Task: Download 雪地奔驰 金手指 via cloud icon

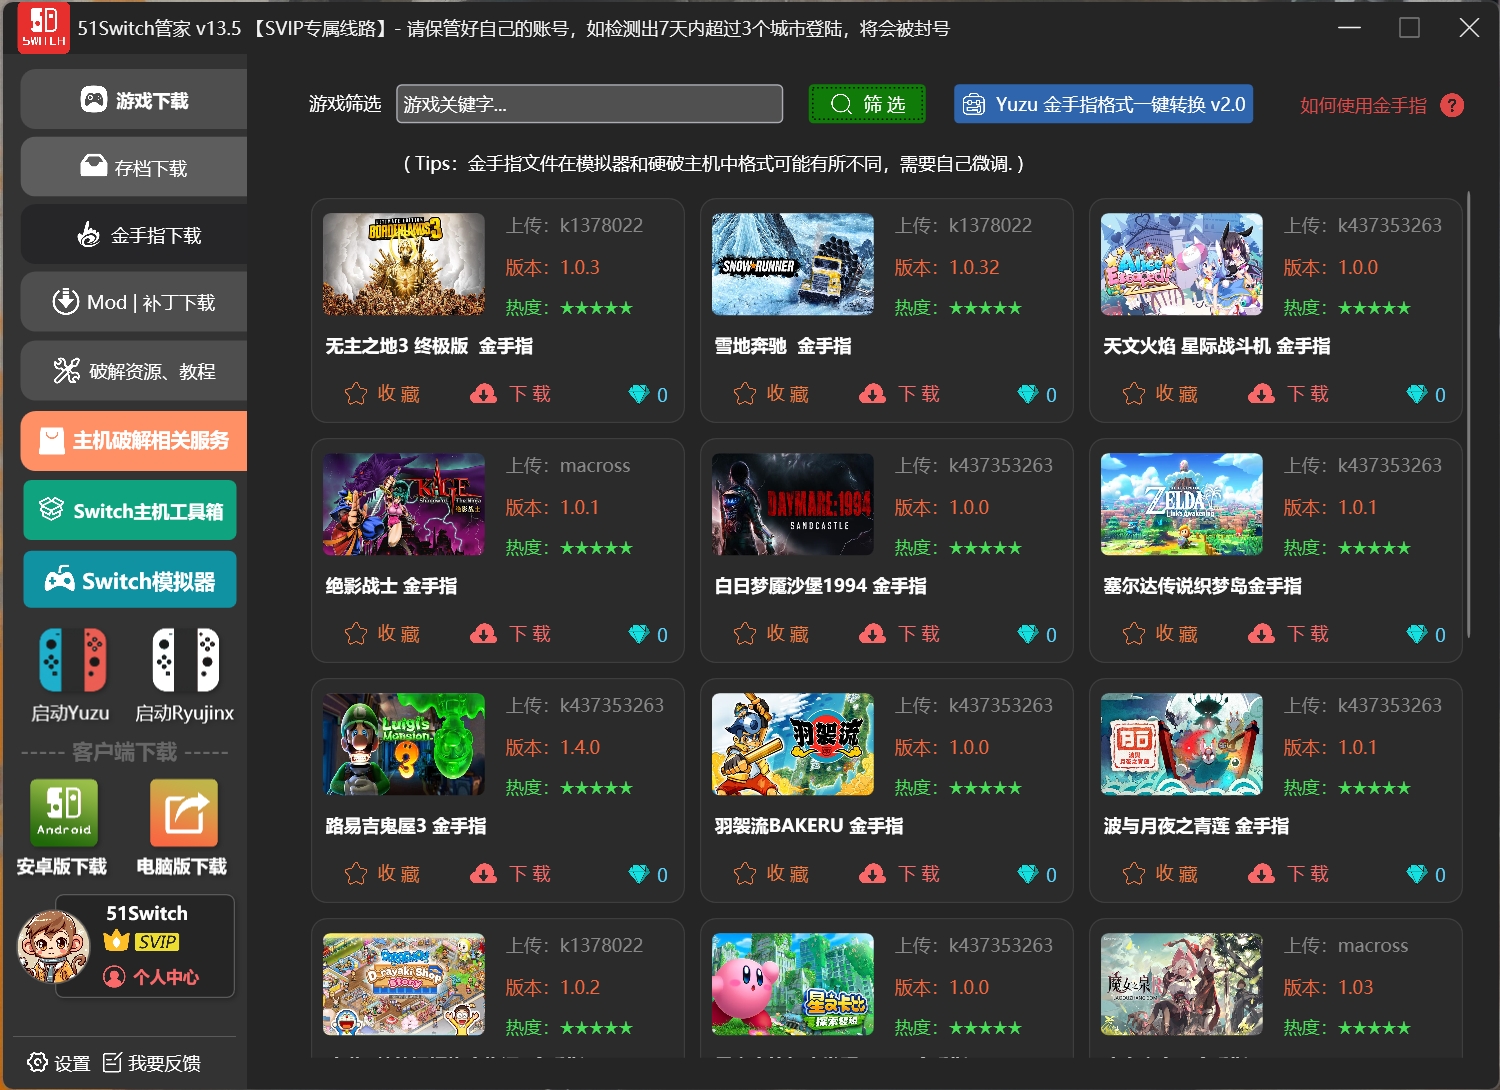Action: (872, 394)
